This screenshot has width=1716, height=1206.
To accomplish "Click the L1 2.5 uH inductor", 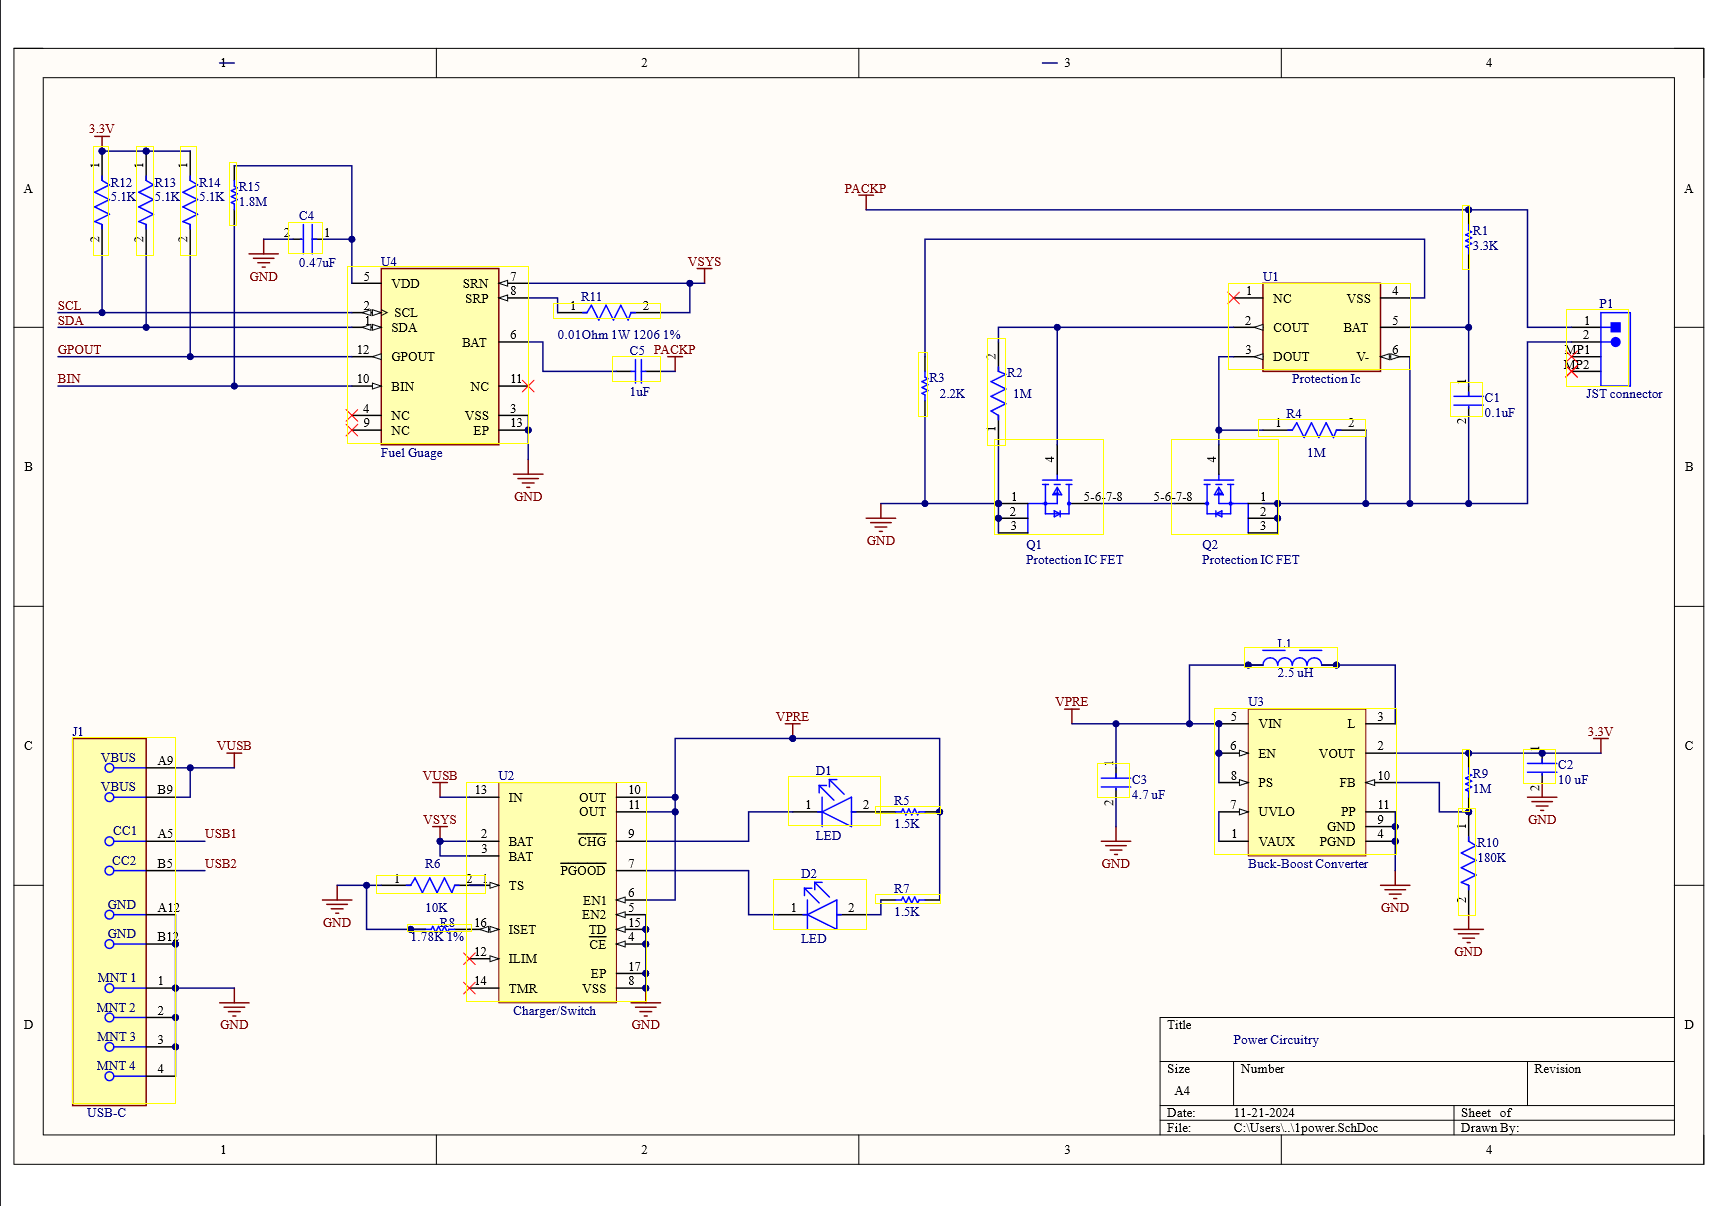I will [1291, 663].
